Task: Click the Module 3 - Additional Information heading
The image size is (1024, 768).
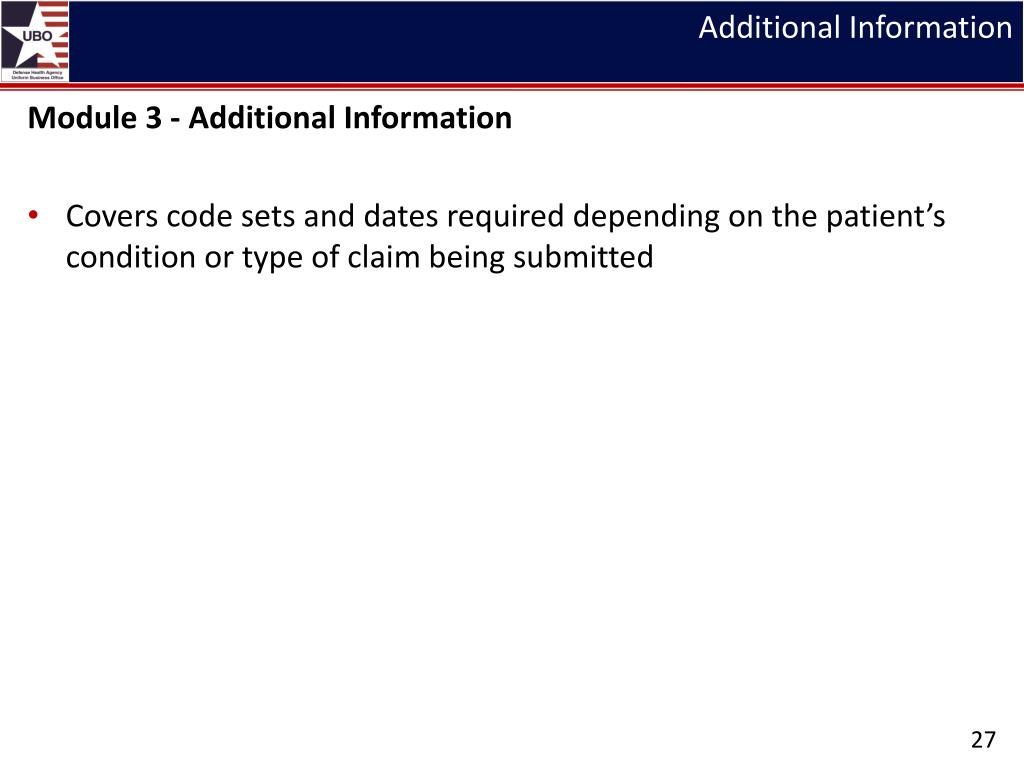Action: click(x=270, y=118)
